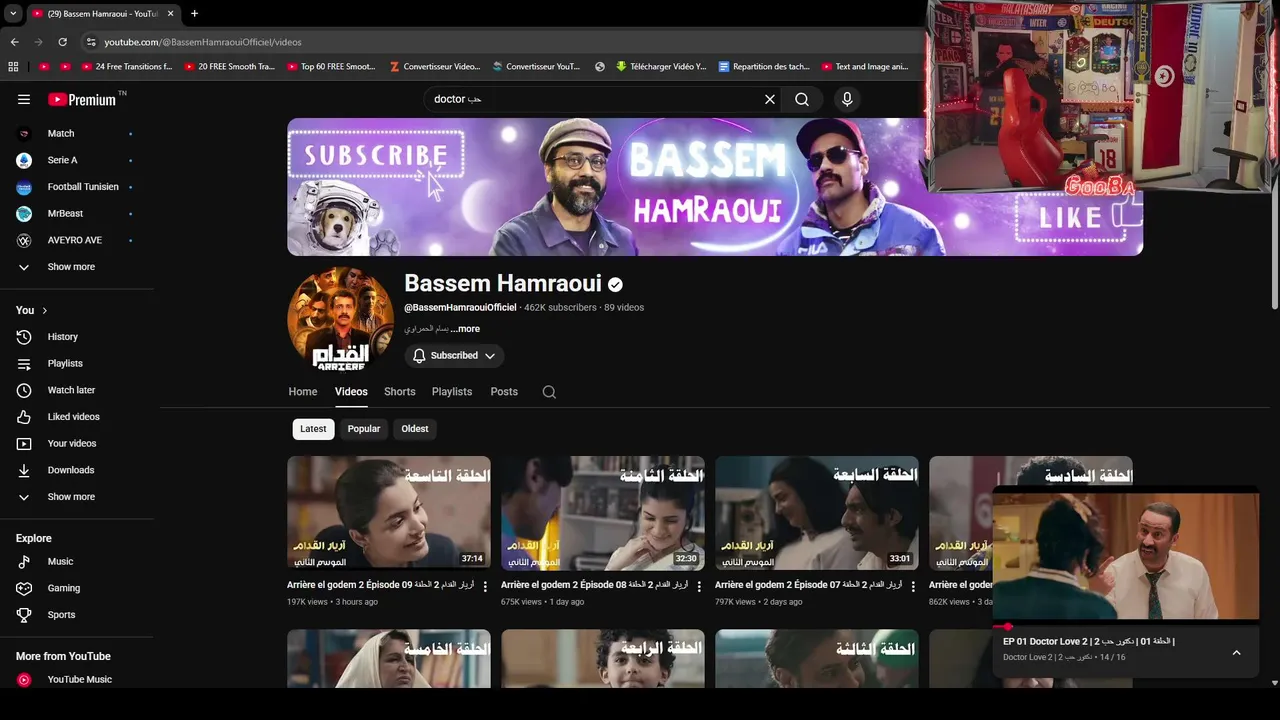Image resolution: width=1280 pixels, height=720 pixels.
Task: Click the magnifier search button
Action: click(802, 99)
